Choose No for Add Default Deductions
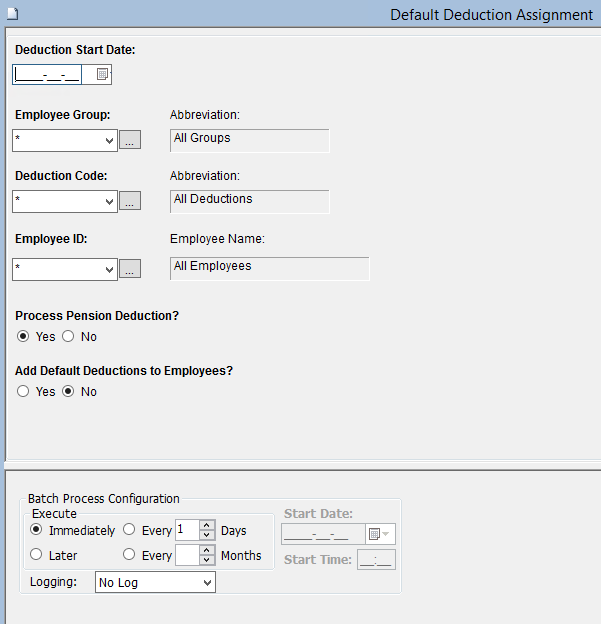 click(x=69, y=391)
